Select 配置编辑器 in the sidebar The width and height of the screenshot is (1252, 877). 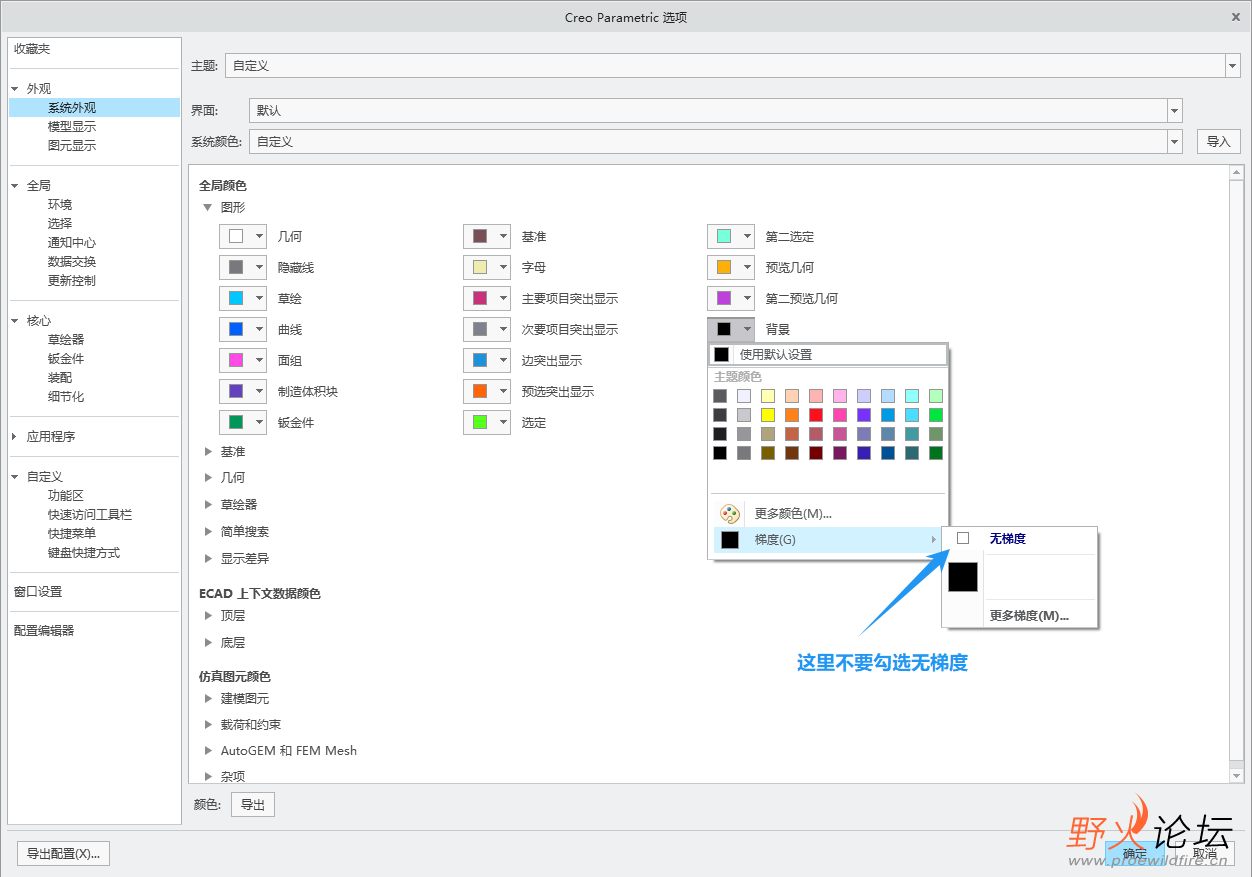44,631
